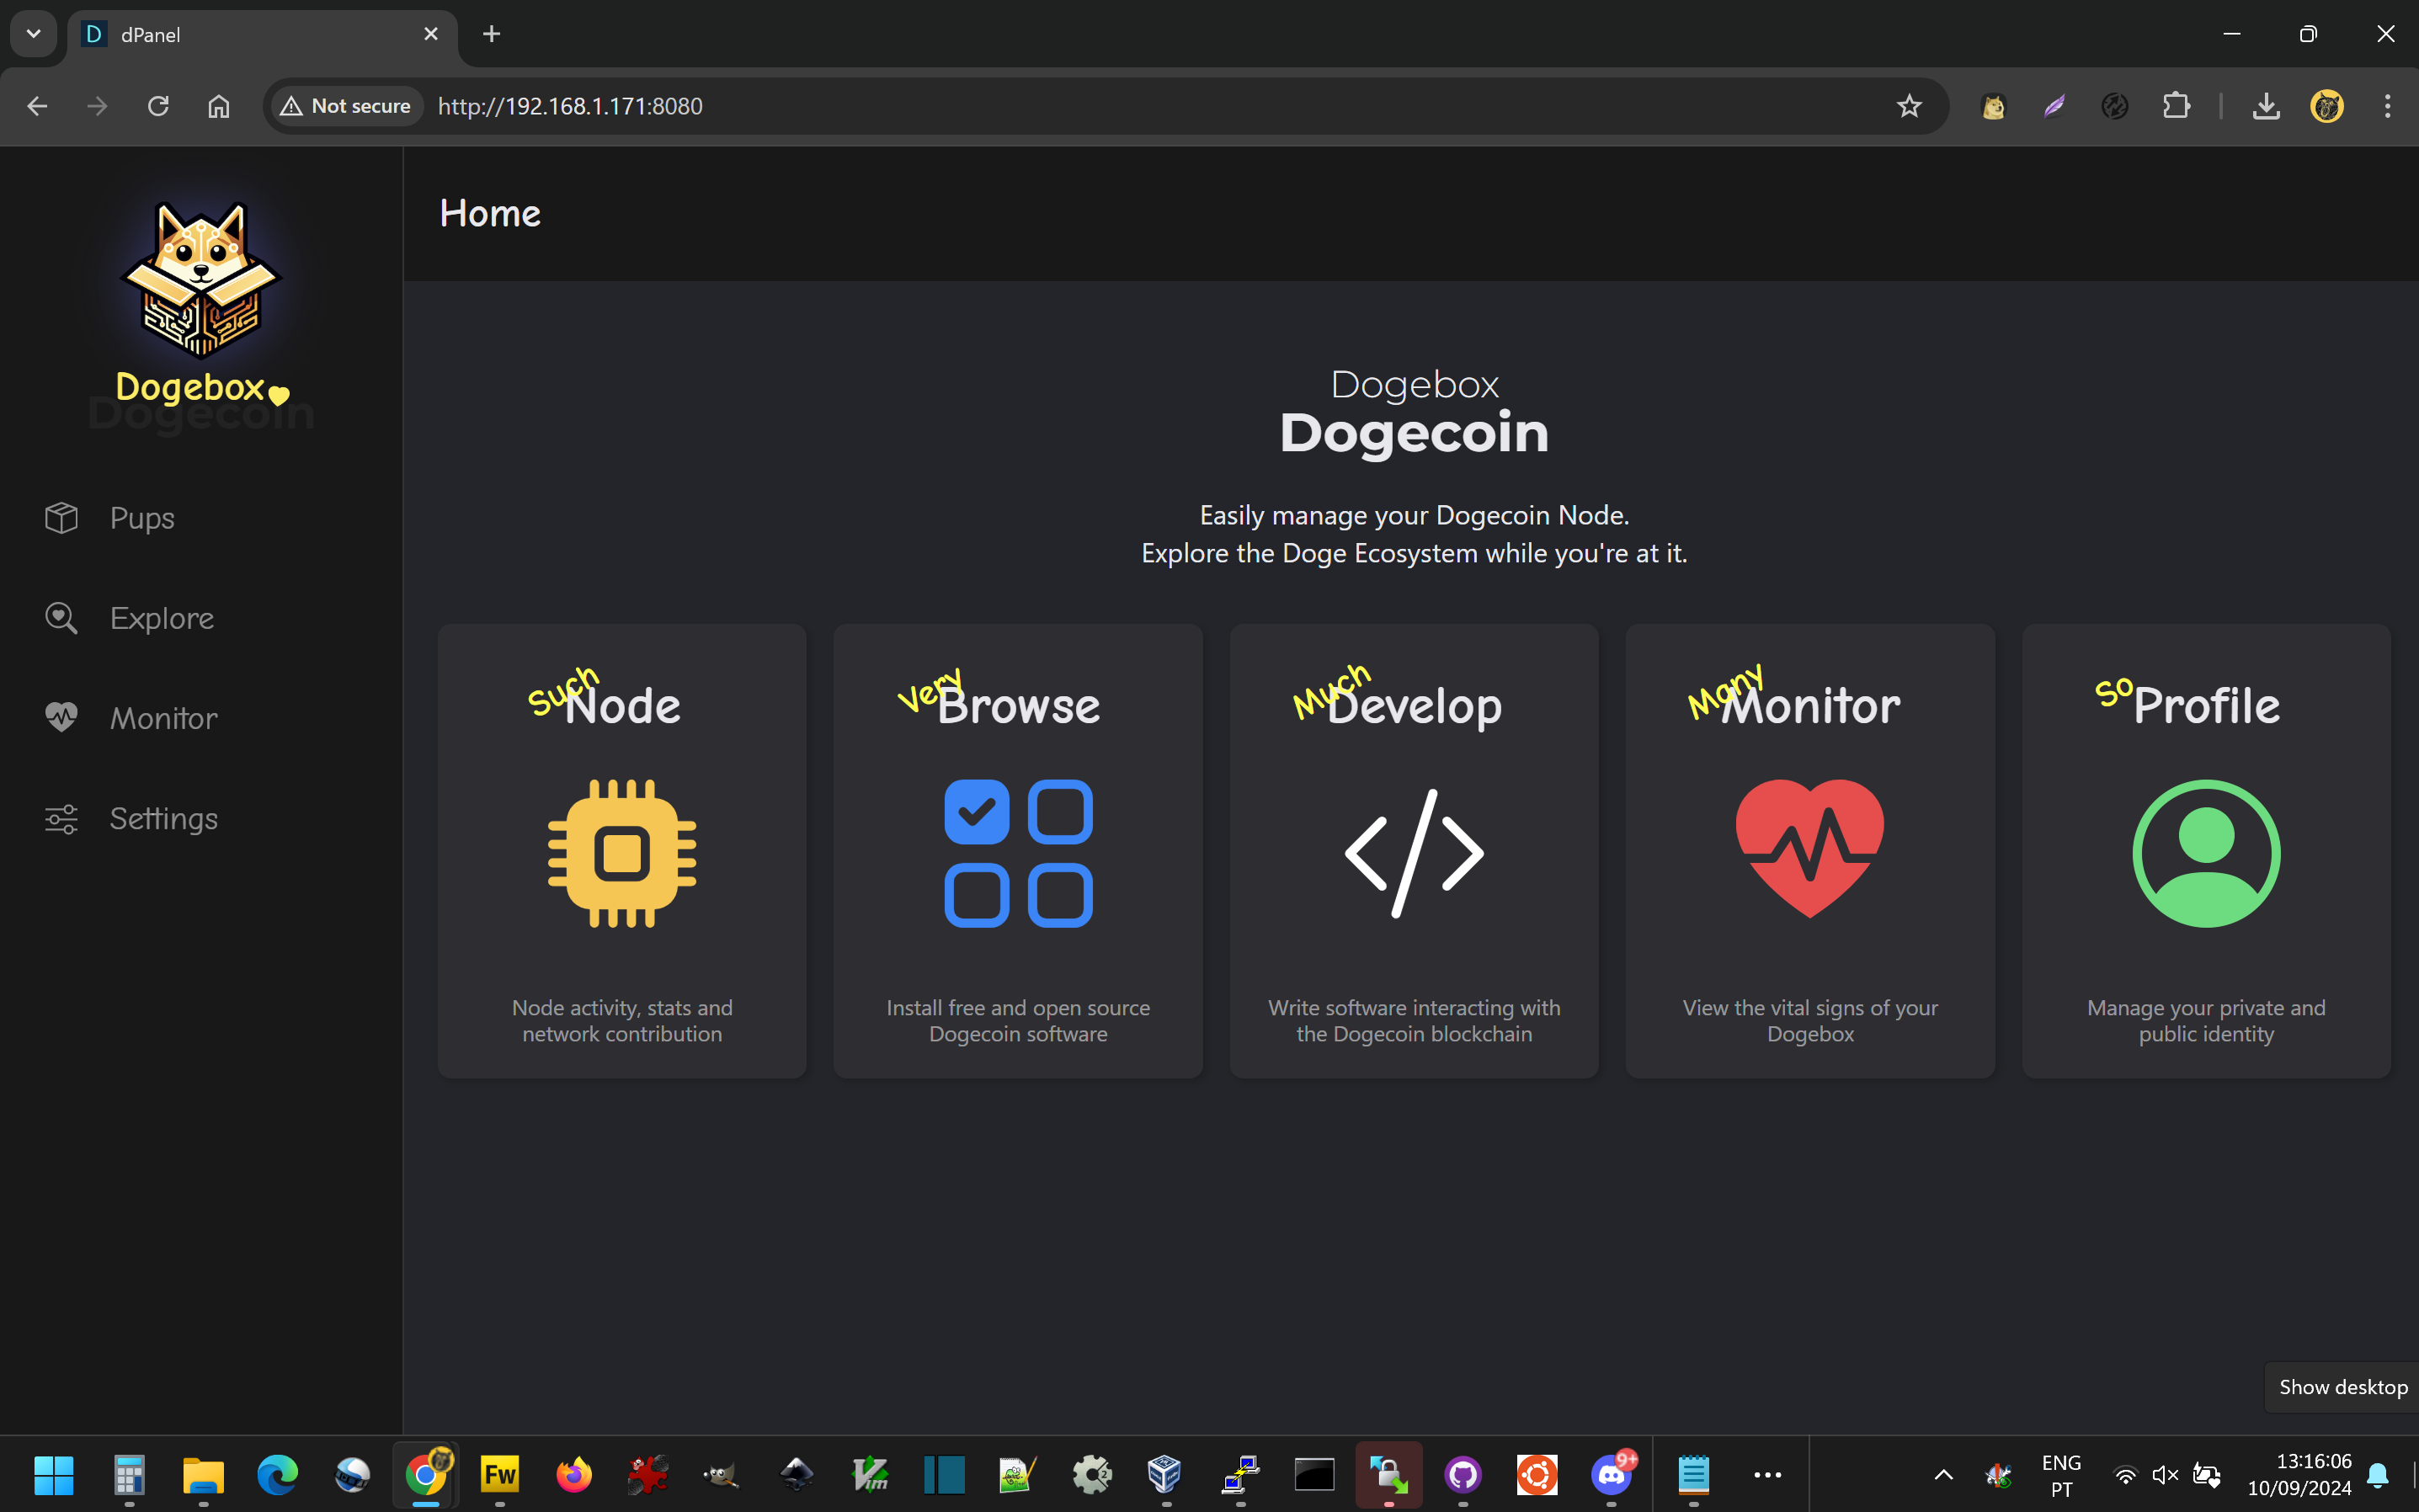Click the yellow chip Node icon
This screenshot has height=1512, width=2419.
tap(622, 853)
